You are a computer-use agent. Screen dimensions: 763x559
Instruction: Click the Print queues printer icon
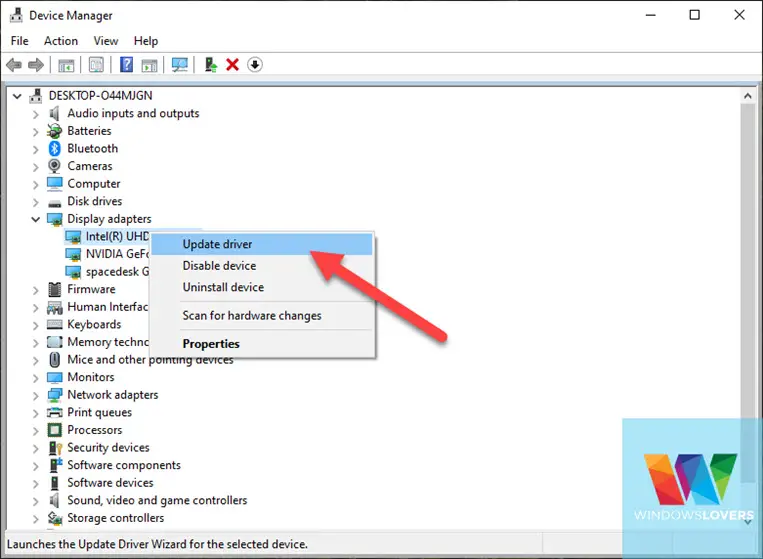pos(54,413)
